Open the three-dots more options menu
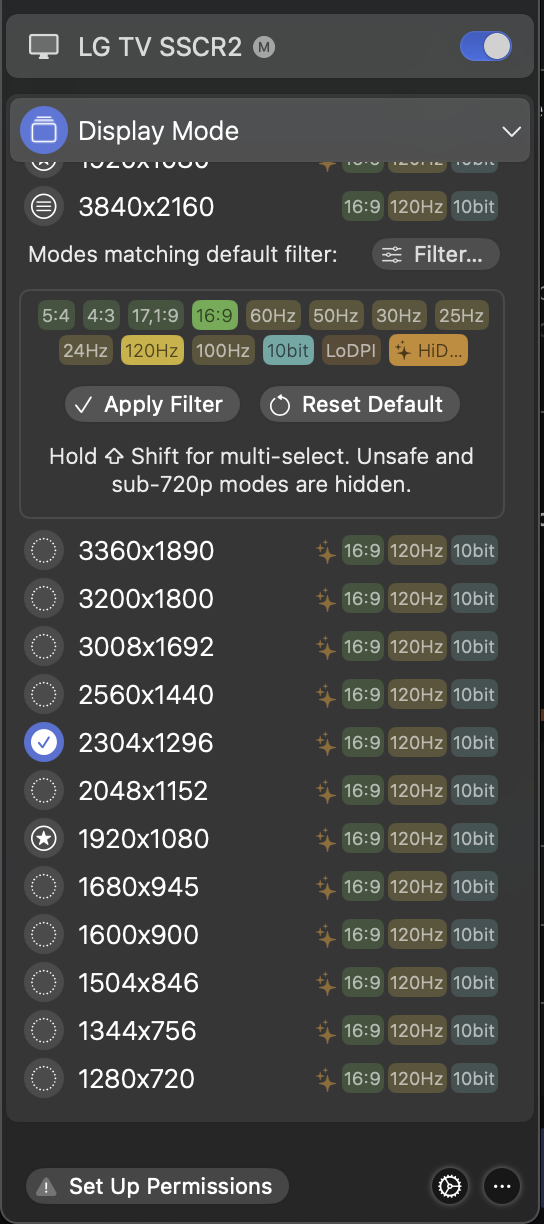 pyautogui.click(x=502, y=1186)
